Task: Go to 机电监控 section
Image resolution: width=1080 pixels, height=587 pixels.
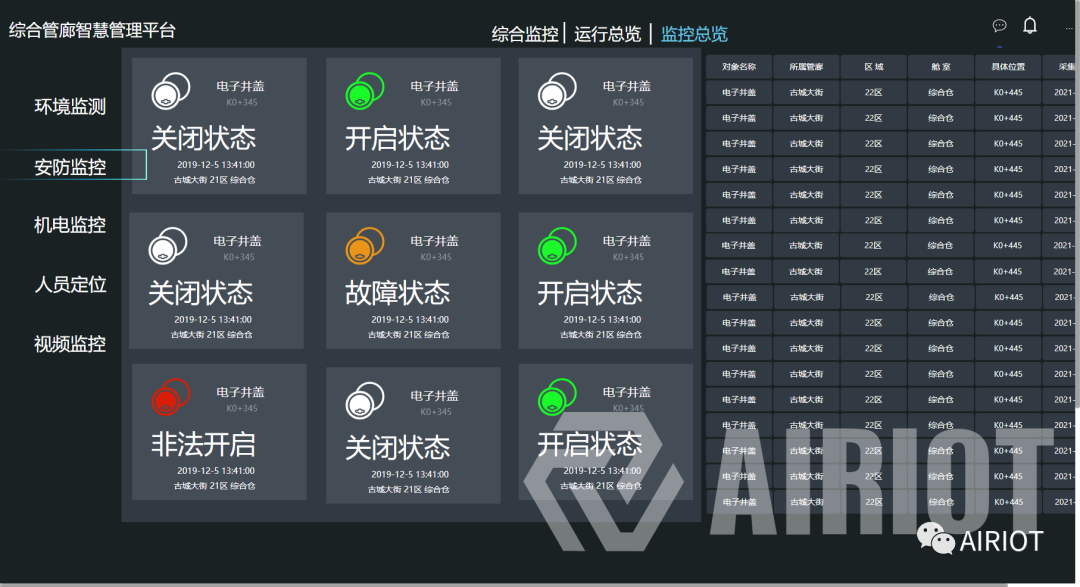Action: click(70, 225)
